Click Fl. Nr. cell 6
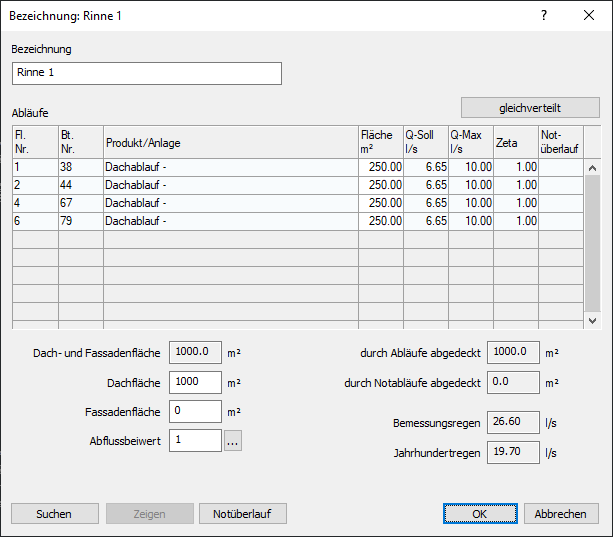The image size is (613, 537). tap(35, 221)
